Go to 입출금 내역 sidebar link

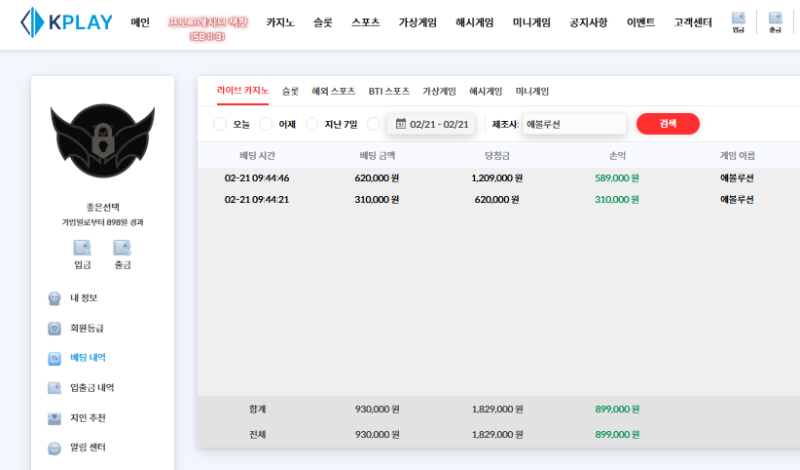[92, 388]
